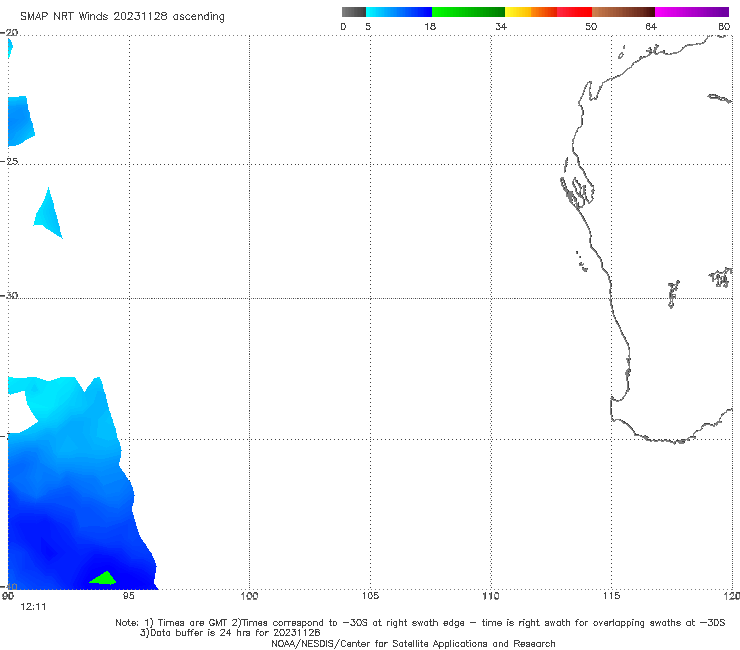Click the colorbar label '64'
Screen dimensions: 740x650
651,26
